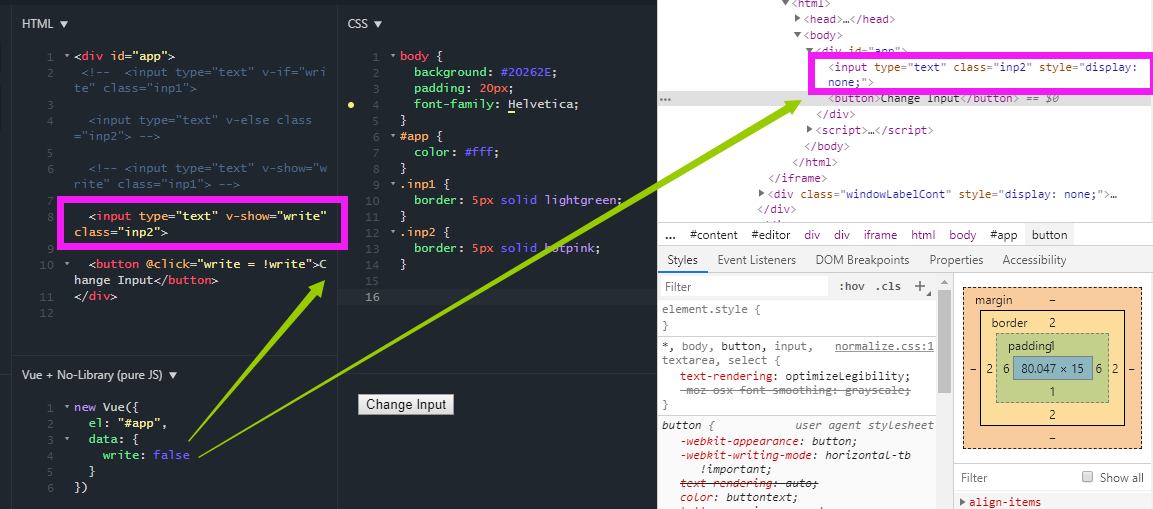Click the write: false line in JS editor
This screenshot has height=509, width=1153.
pos(146,455)
